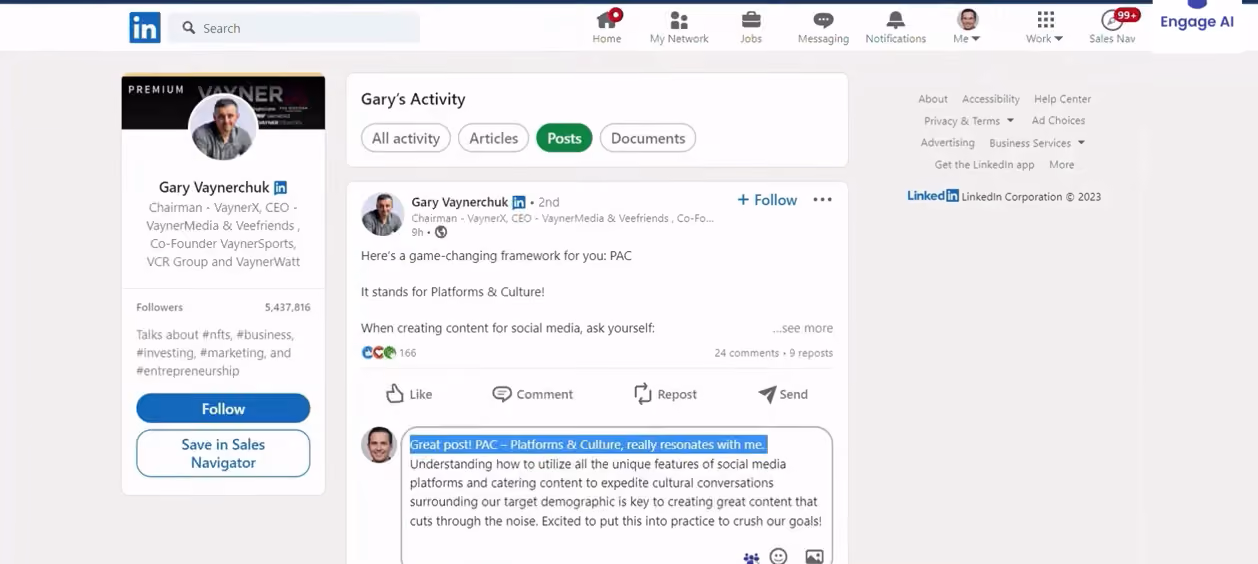Viewport: 1258px width, 564px height.
Task: Click the Comment speech bubble button
Action: (532, 394)
